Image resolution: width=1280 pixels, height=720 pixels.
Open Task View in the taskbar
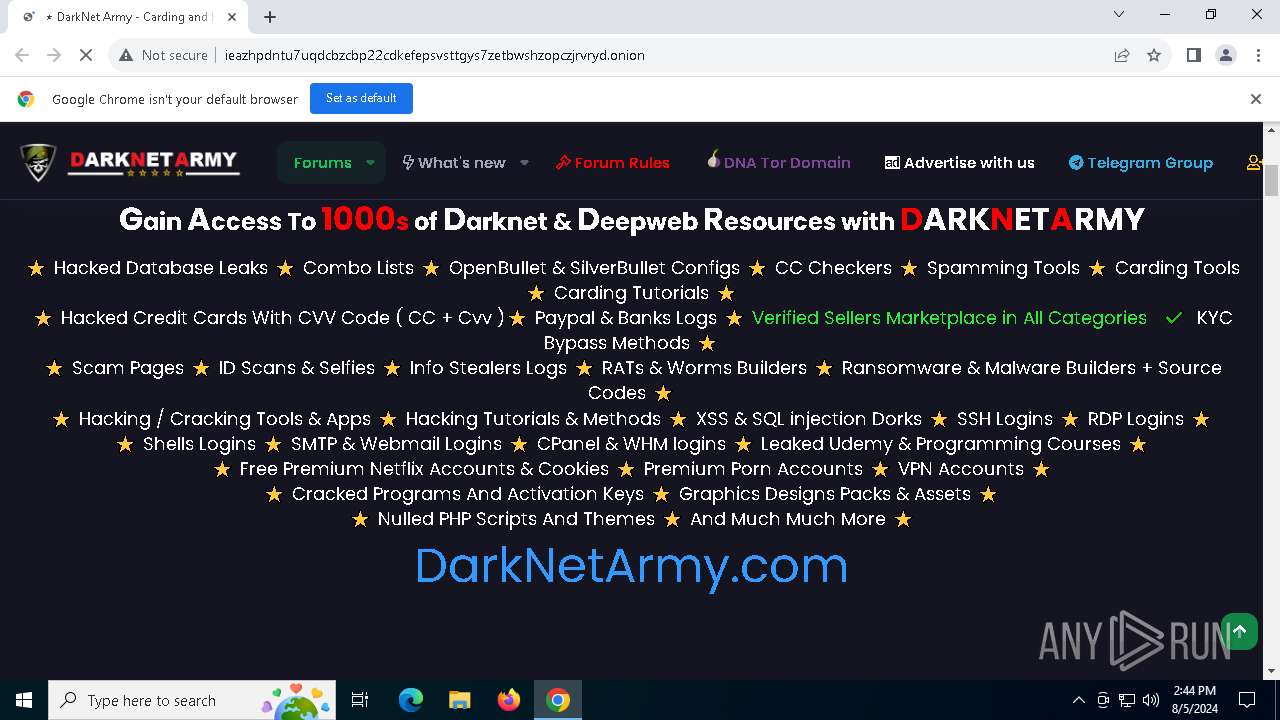click(360, 700)
